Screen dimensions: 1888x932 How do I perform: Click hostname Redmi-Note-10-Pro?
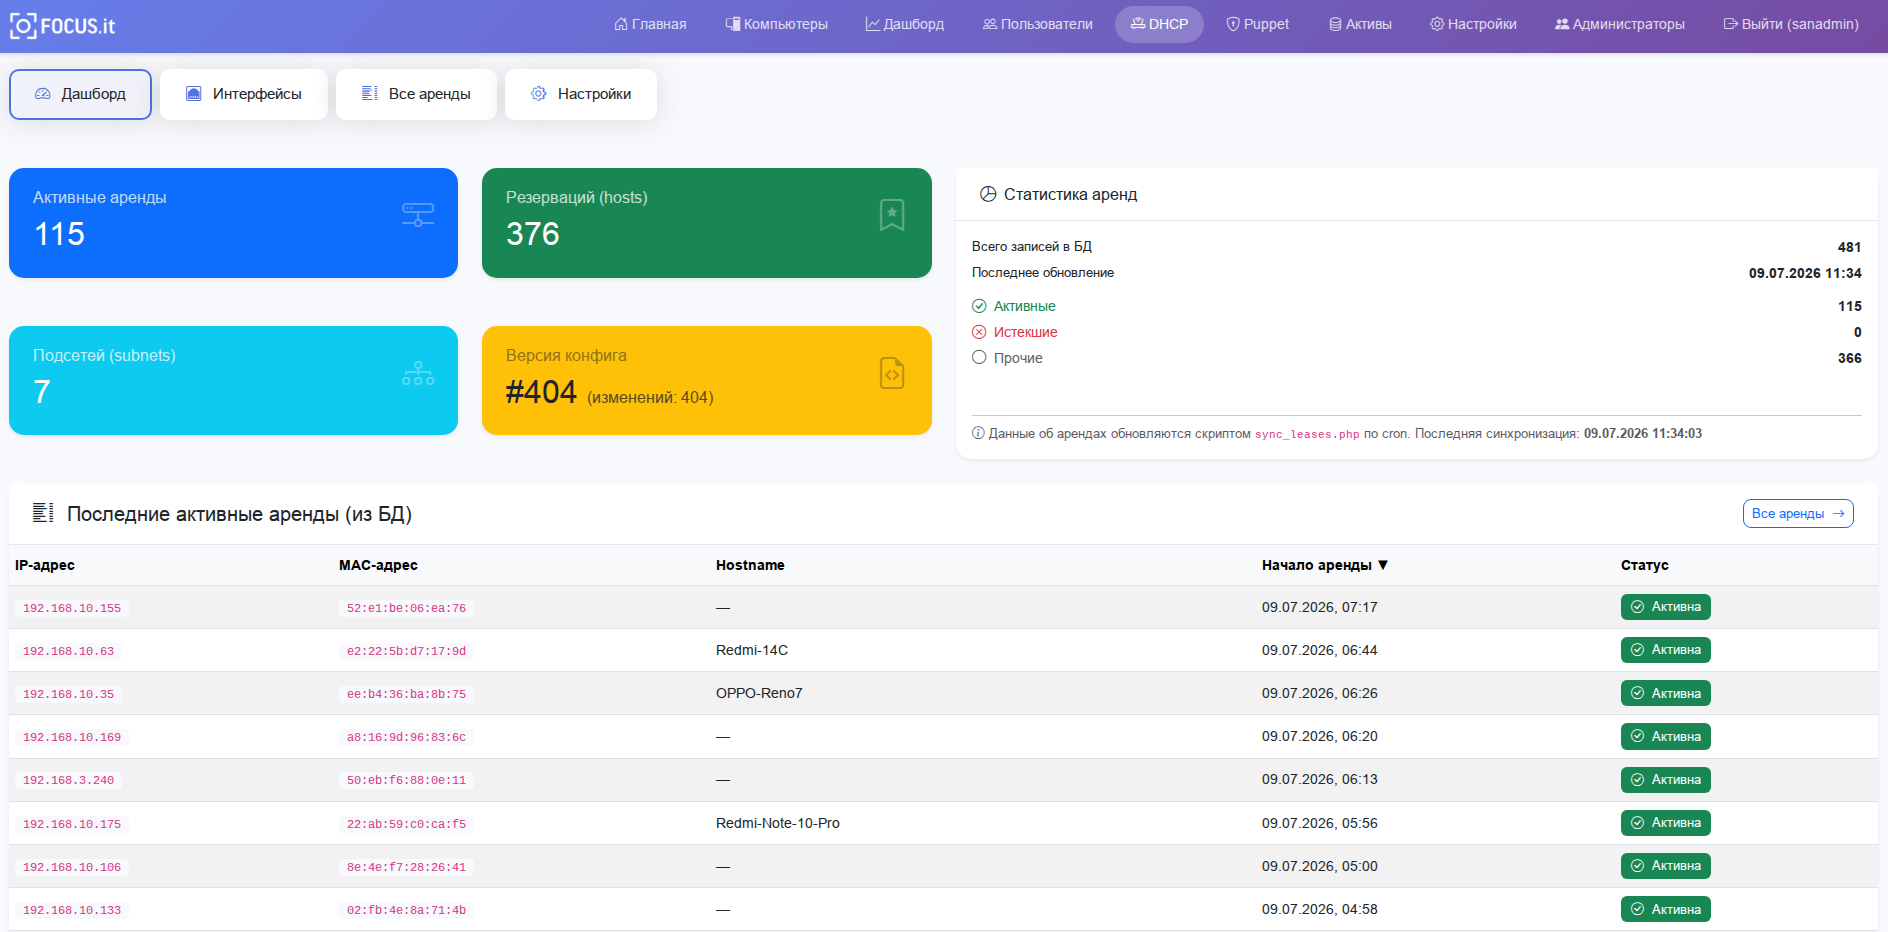pos(778,823)
